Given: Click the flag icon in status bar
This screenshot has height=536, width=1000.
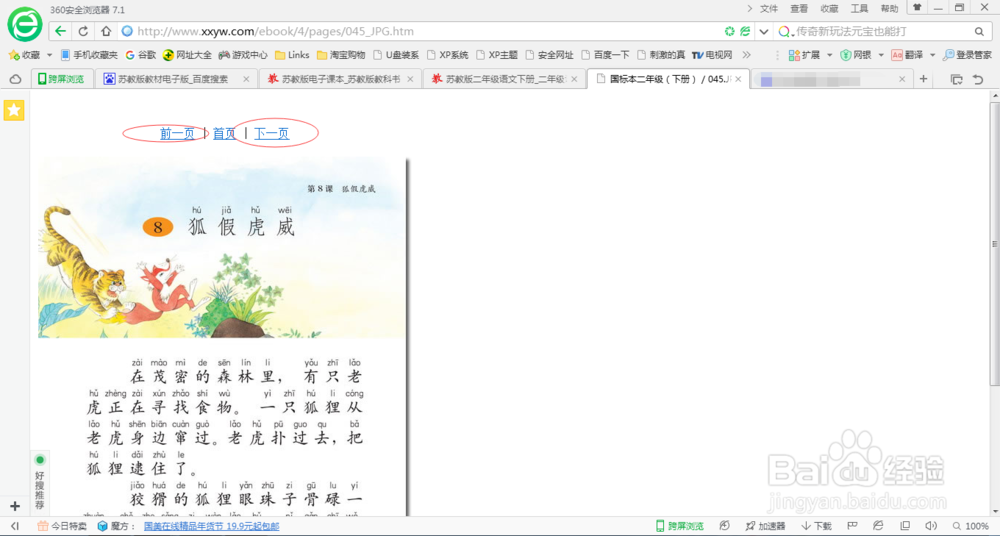Looking at the screenshot, I should point(851,526).
